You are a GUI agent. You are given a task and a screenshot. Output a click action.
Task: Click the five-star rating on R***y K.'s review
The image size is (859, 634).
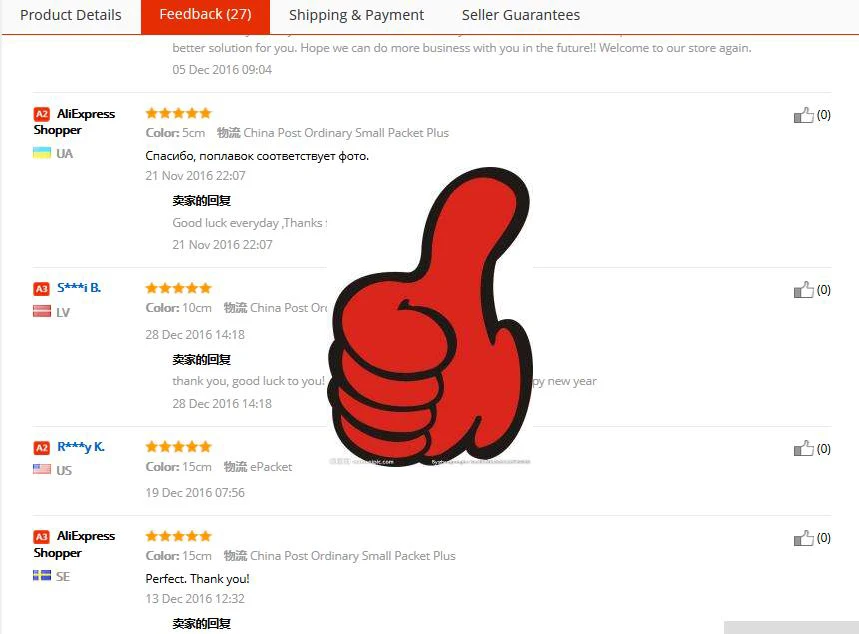coord(178,447)
